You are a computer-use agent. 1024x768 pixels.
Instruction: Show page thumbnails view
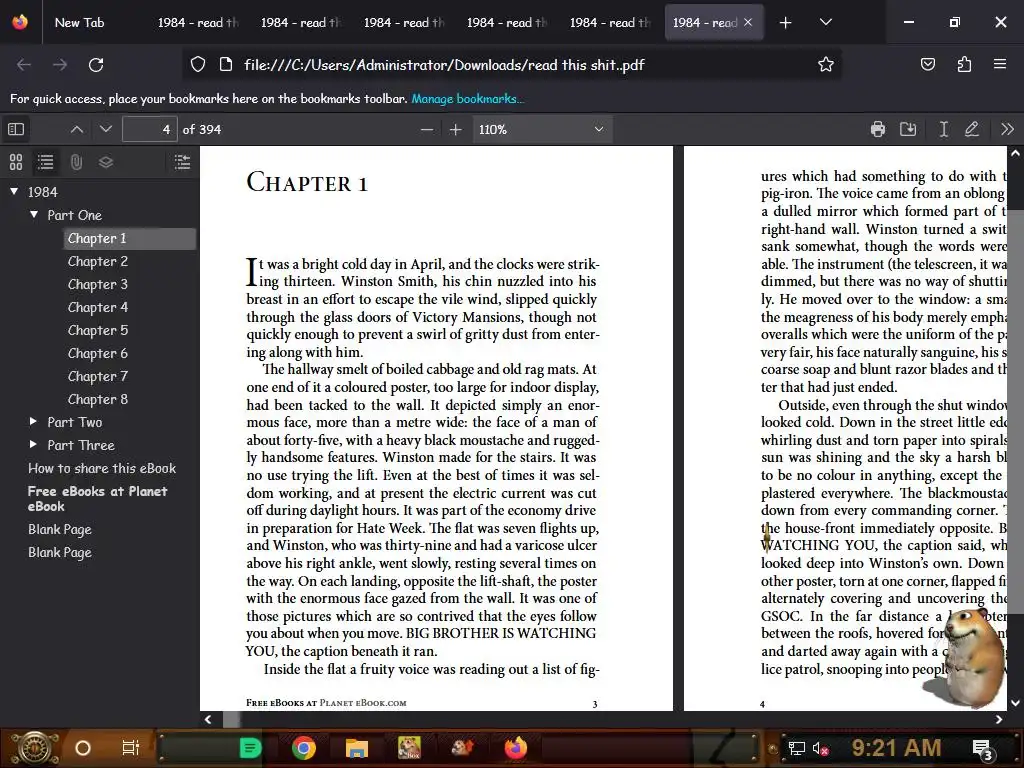[x=16, y=162]
